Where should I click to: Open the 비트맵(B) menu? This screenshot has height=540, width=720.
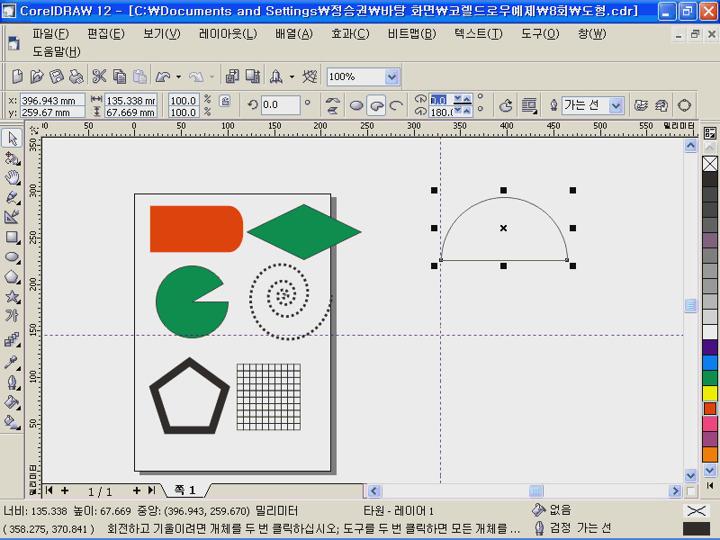coord(412,34)
